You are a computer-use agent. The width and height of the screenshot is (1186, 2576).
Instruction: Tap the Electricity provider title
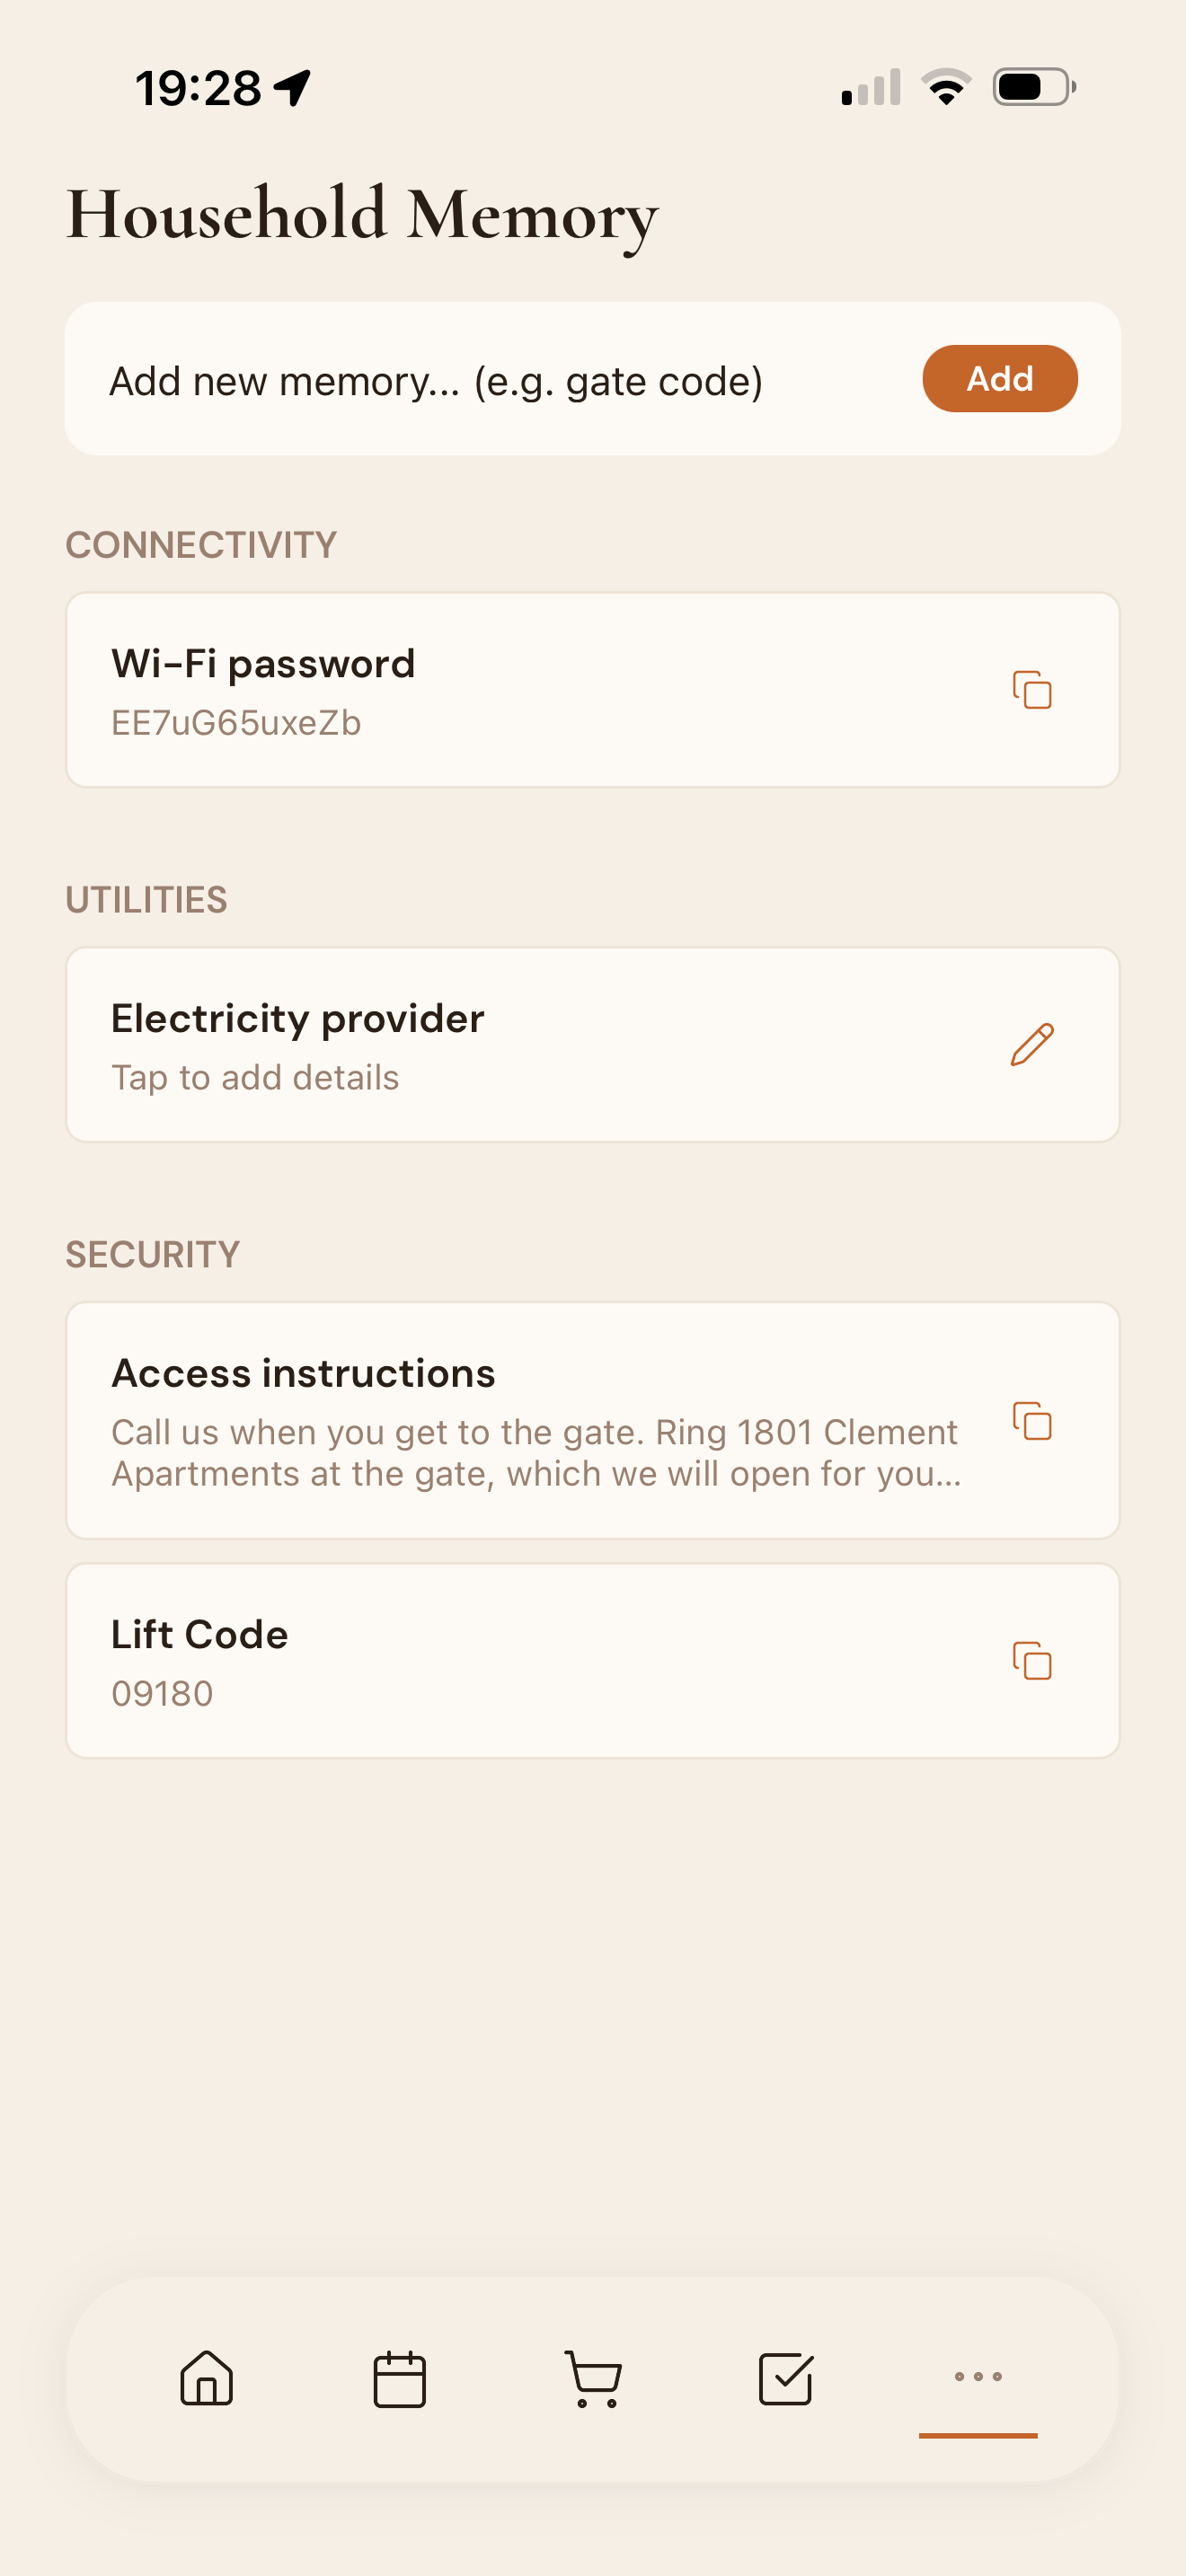[x=298, y=1018]
